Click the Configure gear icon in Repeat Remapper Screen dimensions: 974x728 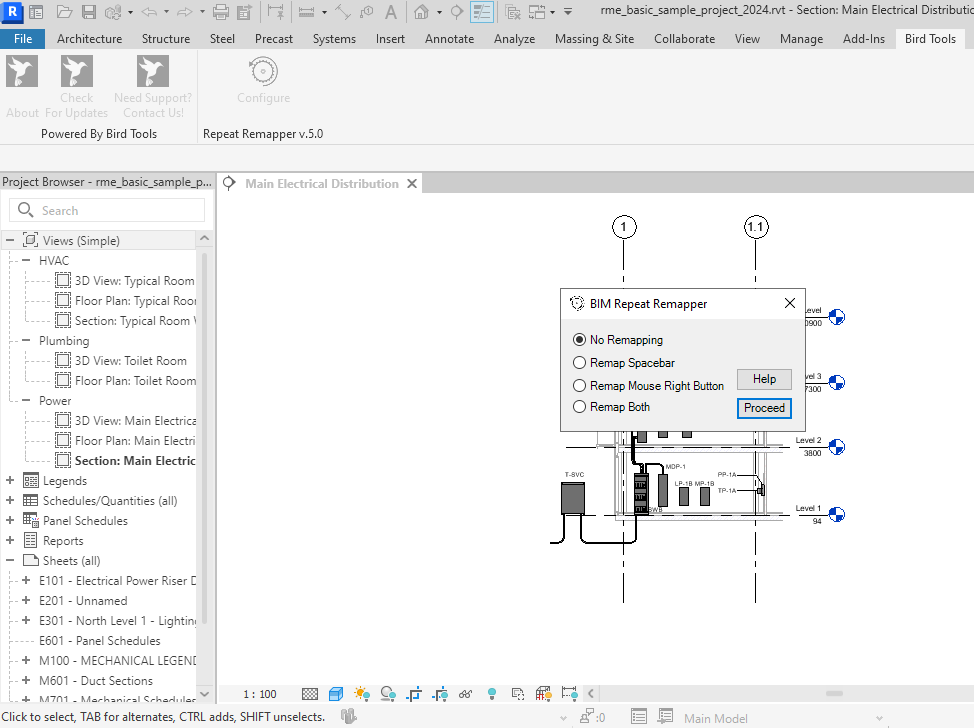coord(263,72)
